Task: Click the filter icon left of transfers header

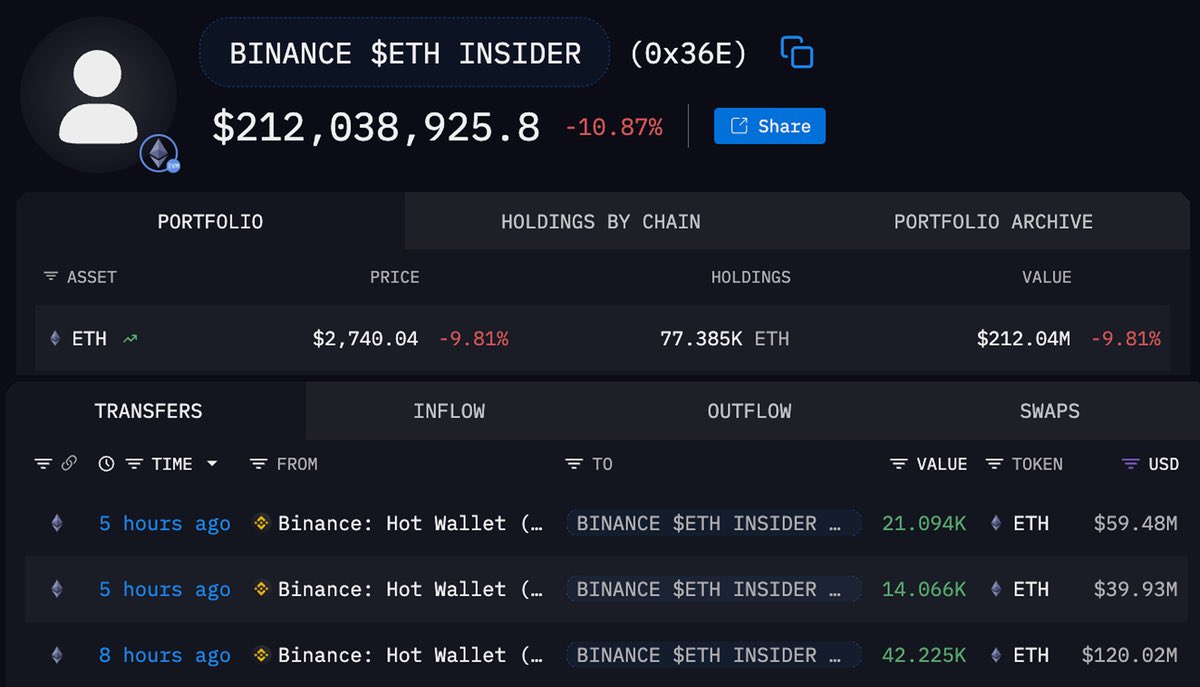Action: 43,464
